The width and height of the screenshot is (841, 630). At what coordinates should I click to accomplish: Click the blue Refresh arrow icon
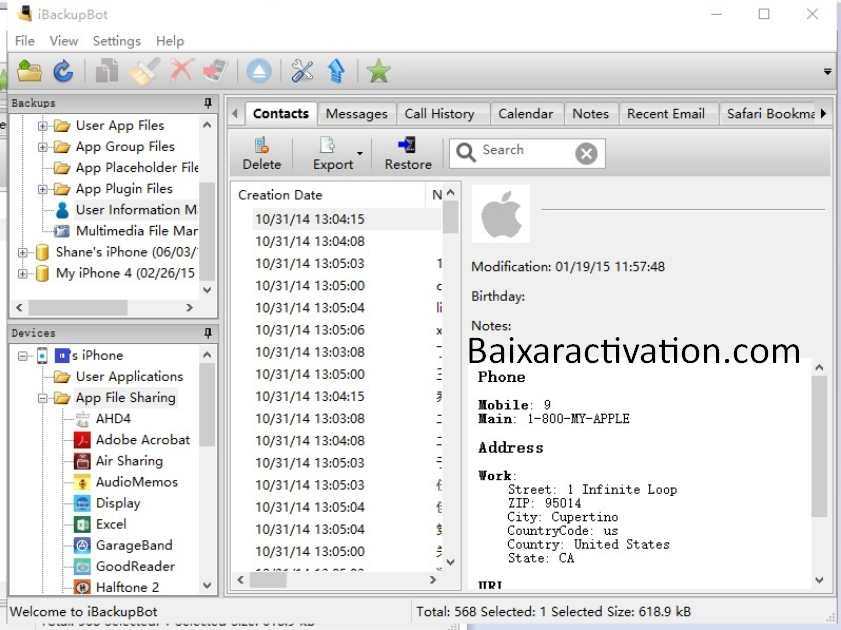[63, 71]
